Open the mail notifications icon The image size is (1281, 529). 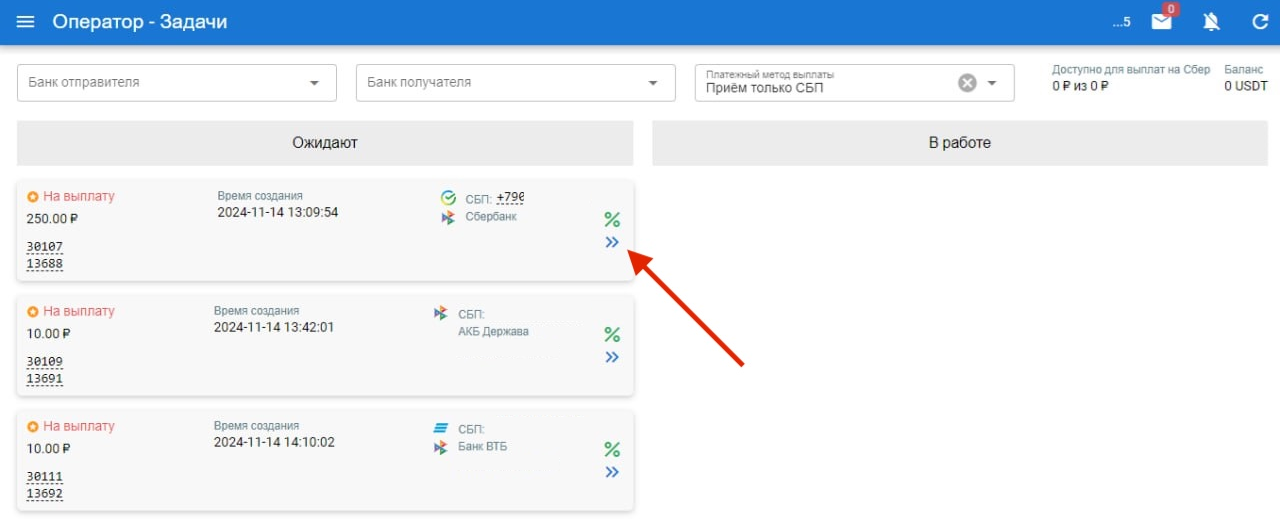pos(1161,22)
